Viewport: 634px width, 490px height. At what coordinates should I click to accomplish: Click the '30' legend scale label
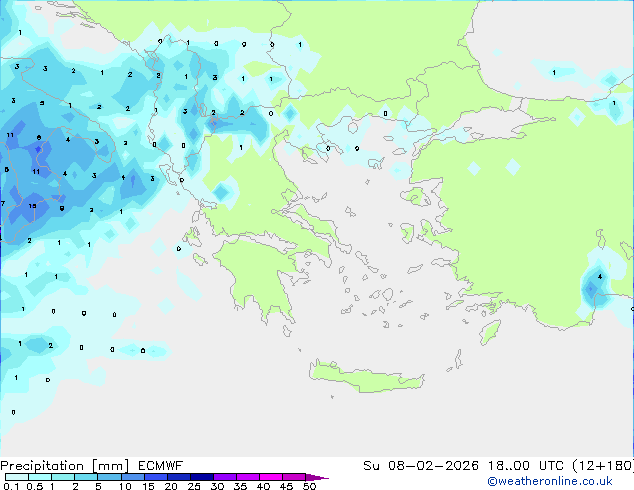pyautogui.click(x=217, y=486)
